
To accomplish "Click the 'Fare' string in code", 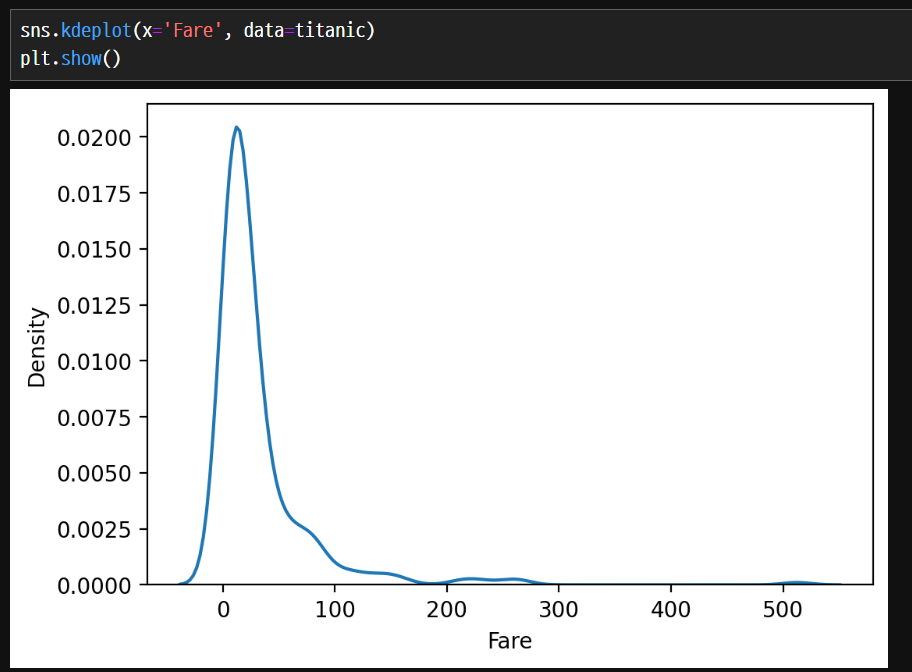I will tap(194, 30).
